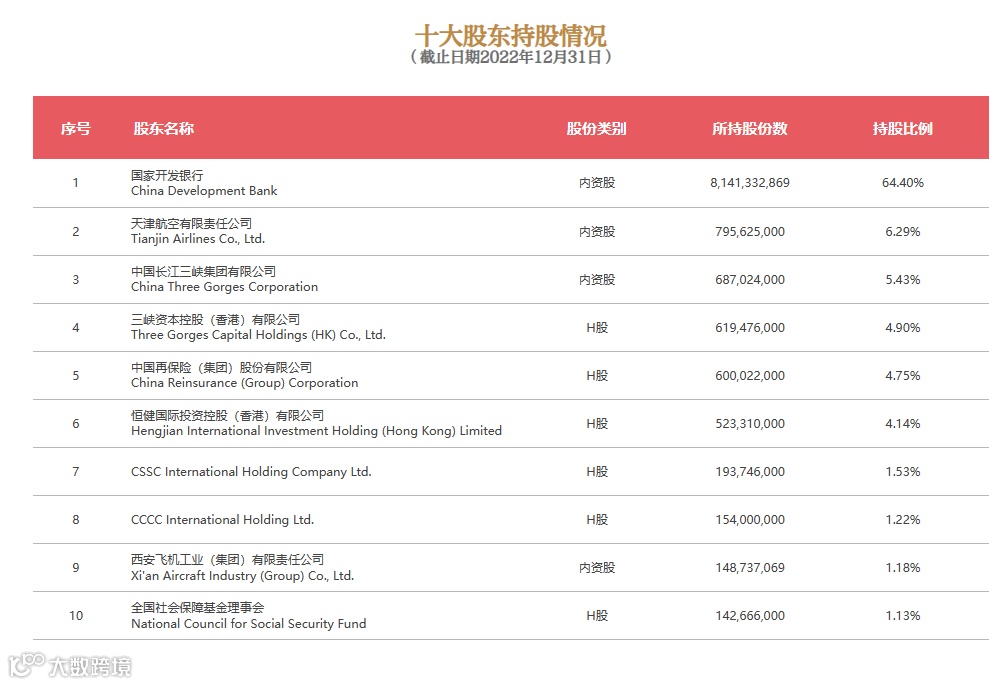Click serial number 1 in first row
Image resolution: width=1007 pixels, height=685 pixels.
click(x=76, y=183)
